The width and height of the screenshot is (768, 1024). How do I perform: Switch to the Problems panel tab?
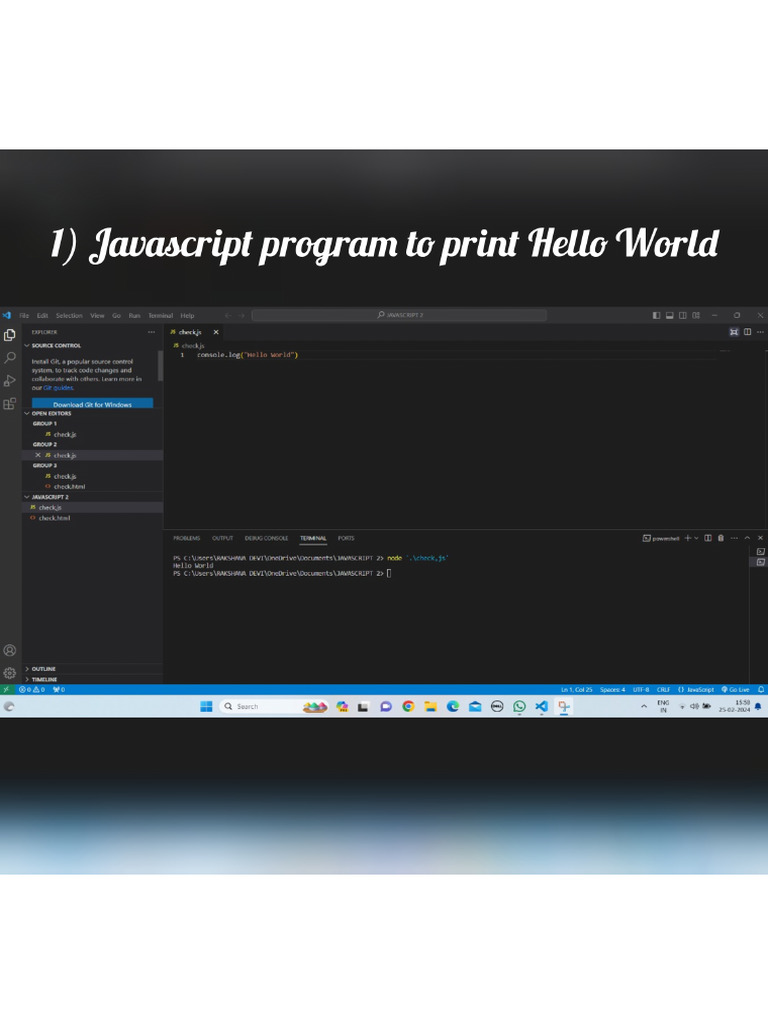pyautogui.click(x=187, y=538)
